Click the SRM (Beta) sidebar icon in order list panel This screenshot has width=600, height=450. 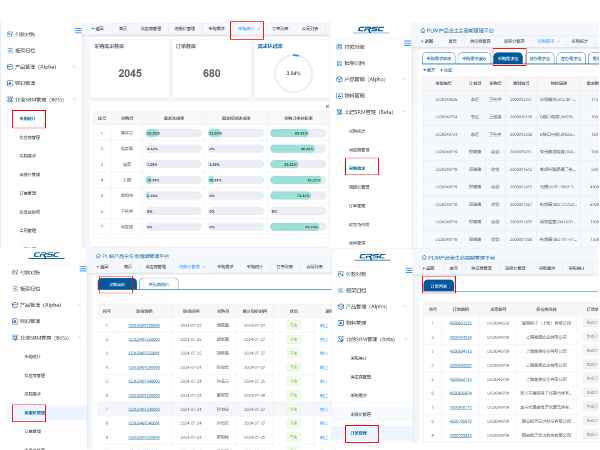pos(341,339)
